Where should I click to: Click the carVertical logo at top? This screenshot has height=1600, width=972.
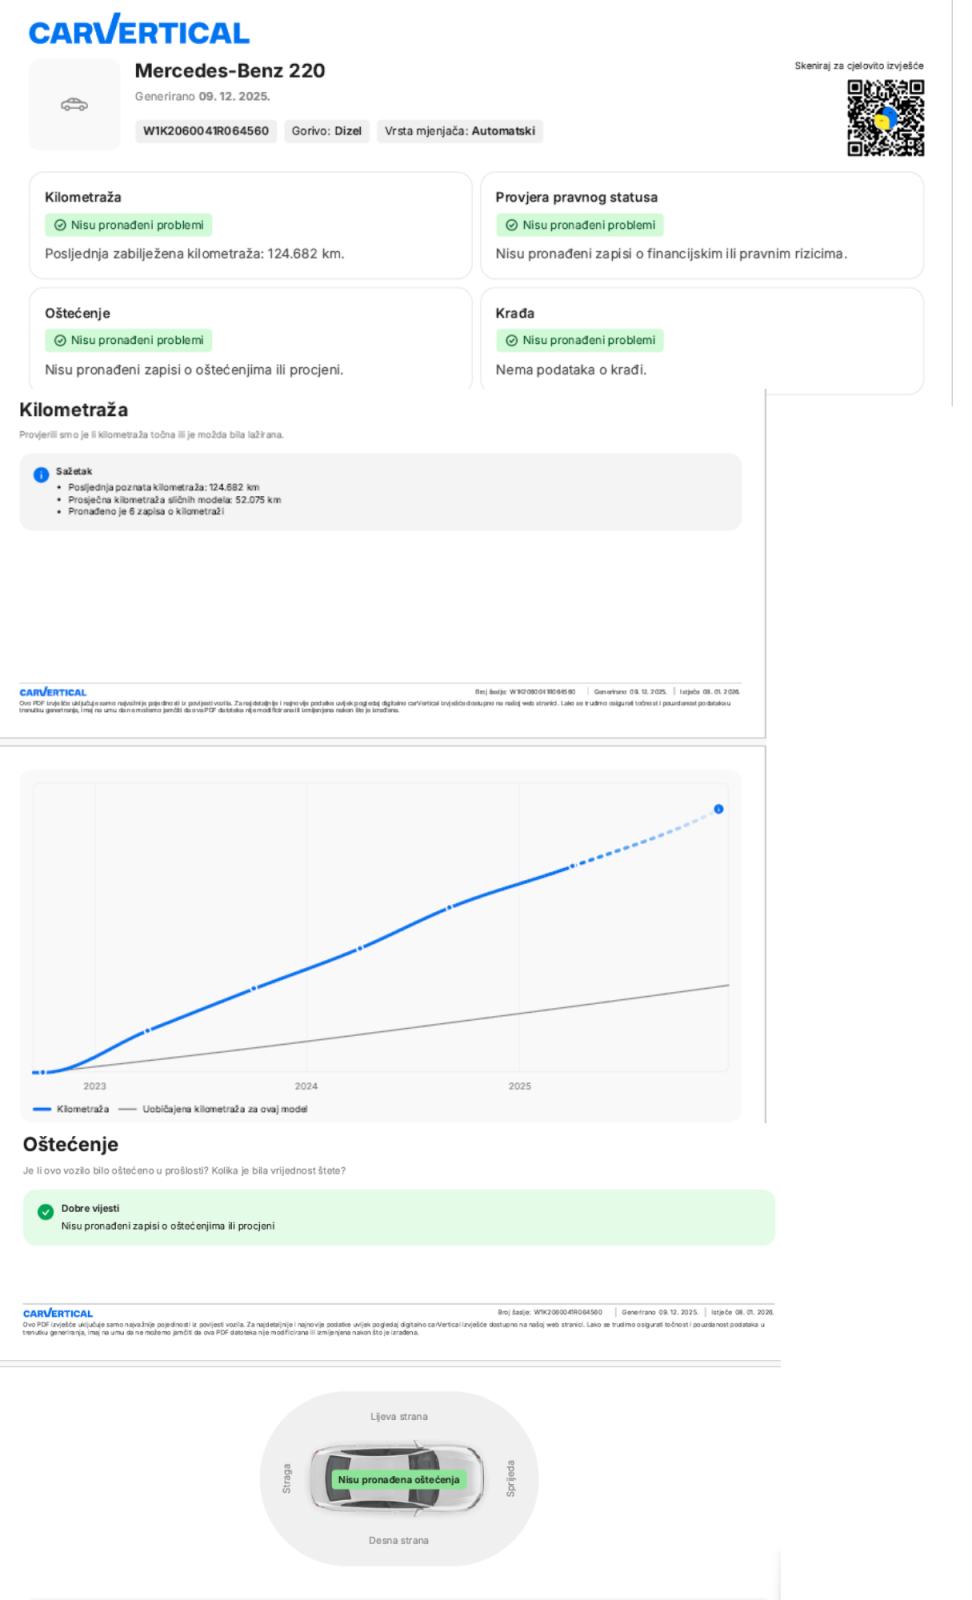139,30
